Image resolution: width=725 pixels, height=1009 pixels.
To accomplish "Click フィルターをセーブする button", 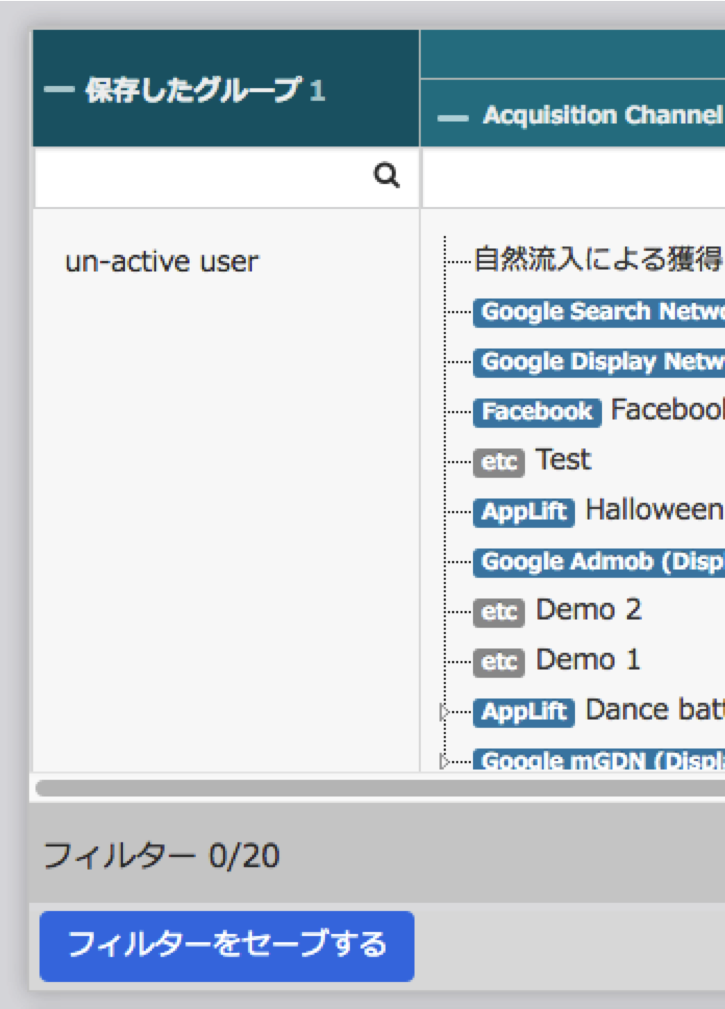I will point(226,946).
